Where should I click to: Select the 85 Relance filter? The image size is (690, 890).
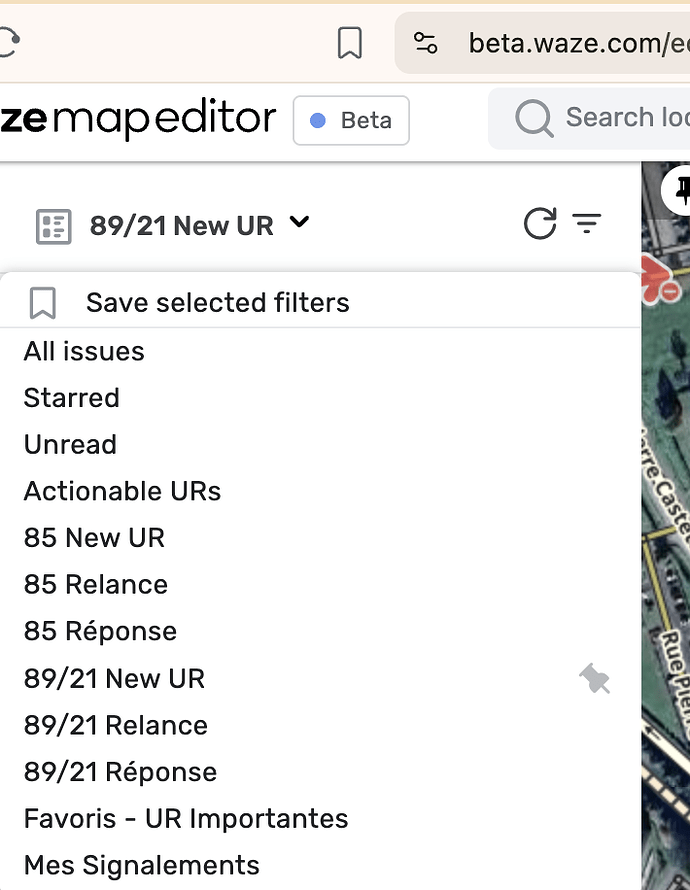[96, 585]
